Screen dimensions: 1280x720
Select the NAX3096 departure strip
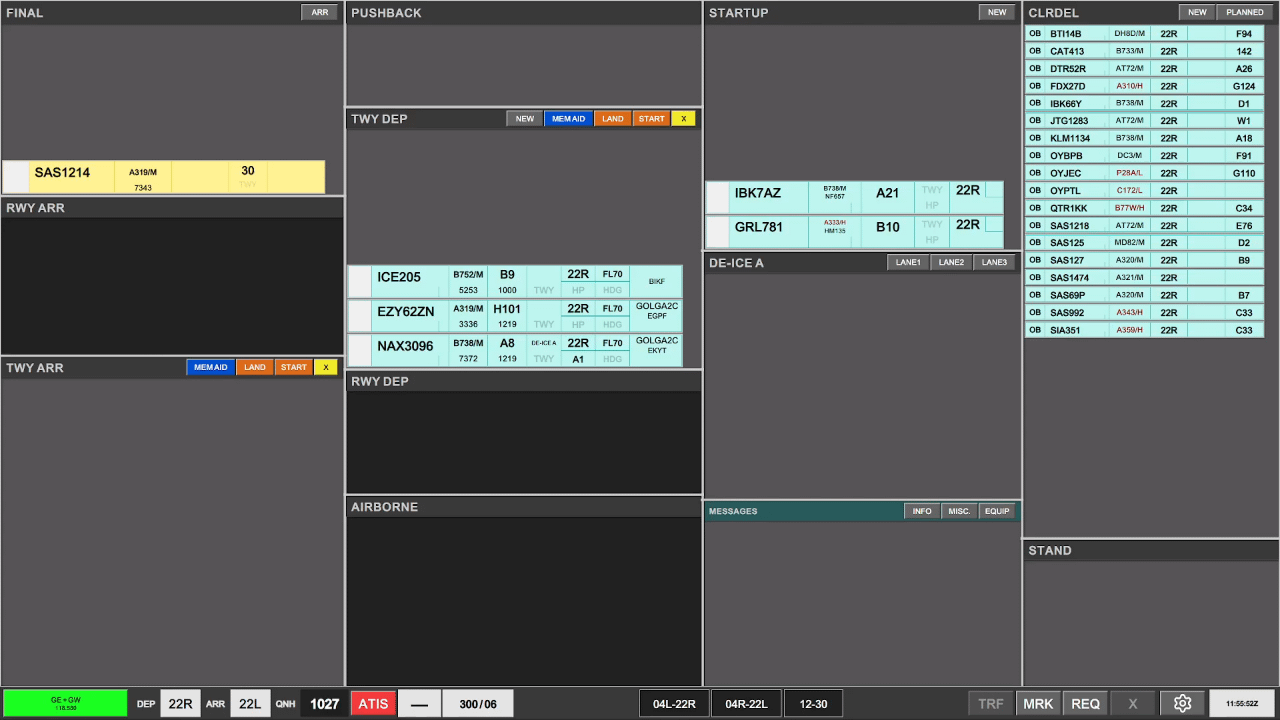515,350
